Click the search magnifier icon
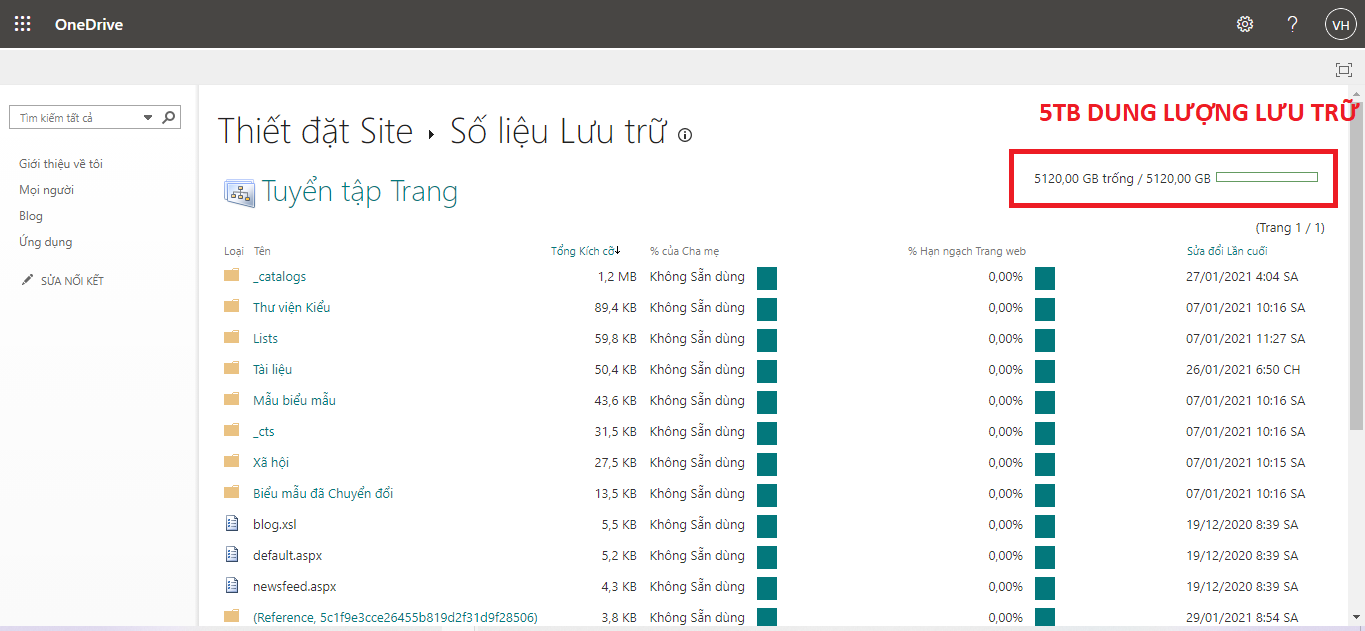 (x=169, y=117)
